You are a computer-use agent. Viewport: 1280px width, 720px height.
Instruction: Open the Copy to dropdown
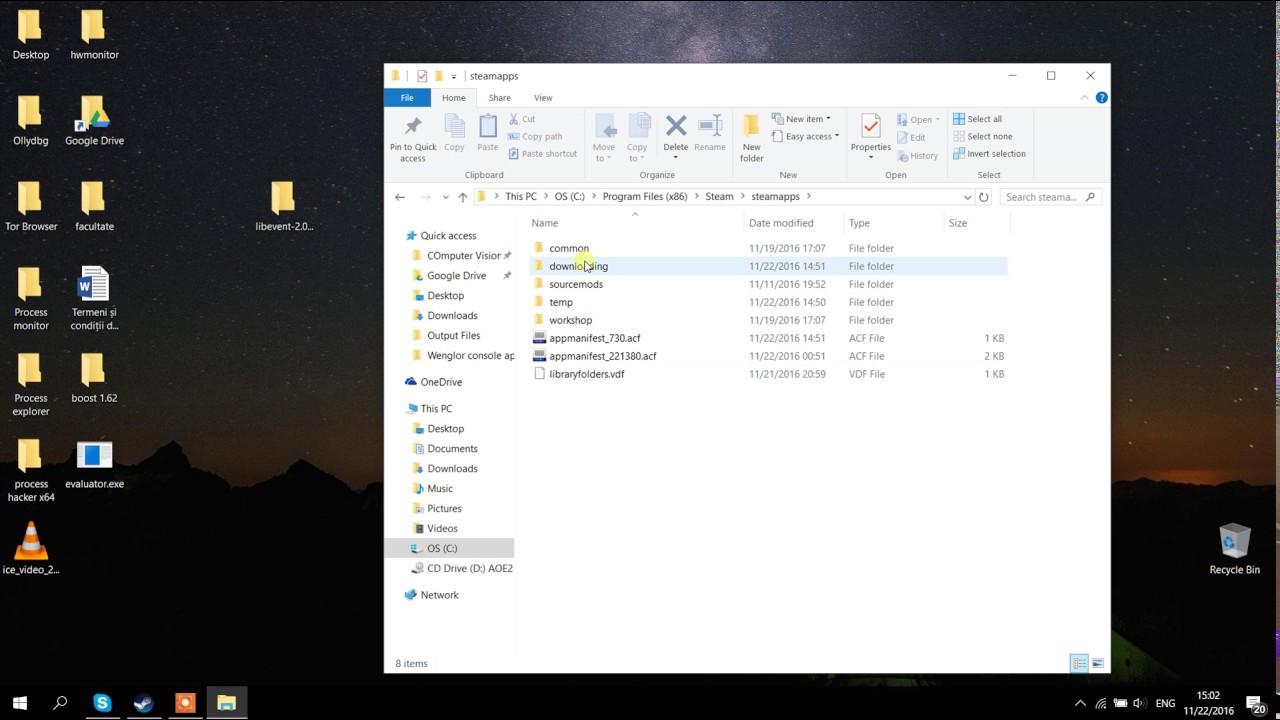pyautogui.click(x=637, y=138)
